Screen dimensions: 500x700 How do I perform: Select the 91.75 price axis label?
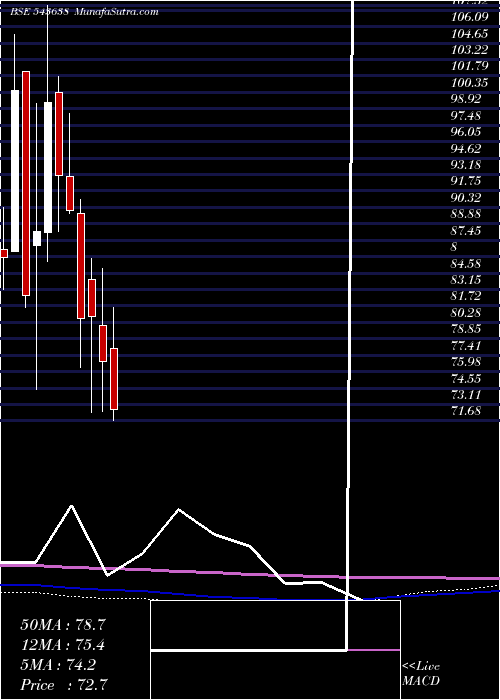coord(467,182)
